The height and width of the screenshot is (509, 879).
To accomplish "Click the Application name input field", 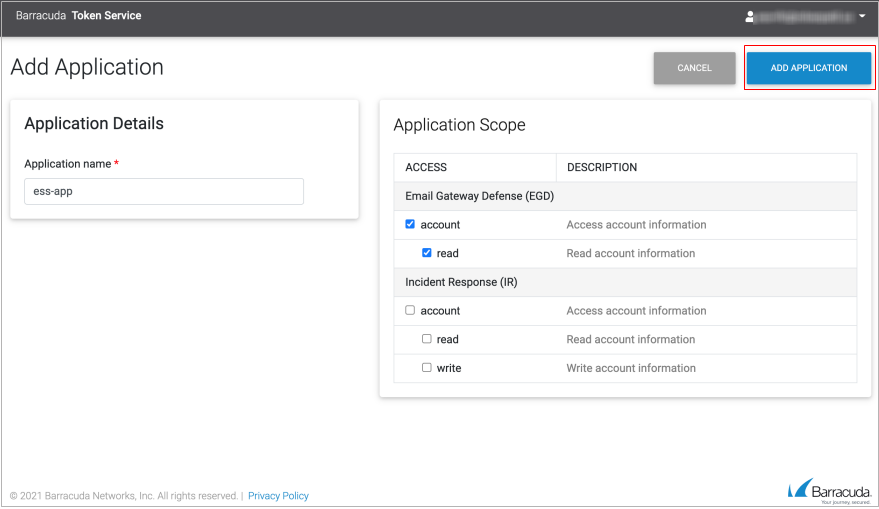I will coord(163,192).
